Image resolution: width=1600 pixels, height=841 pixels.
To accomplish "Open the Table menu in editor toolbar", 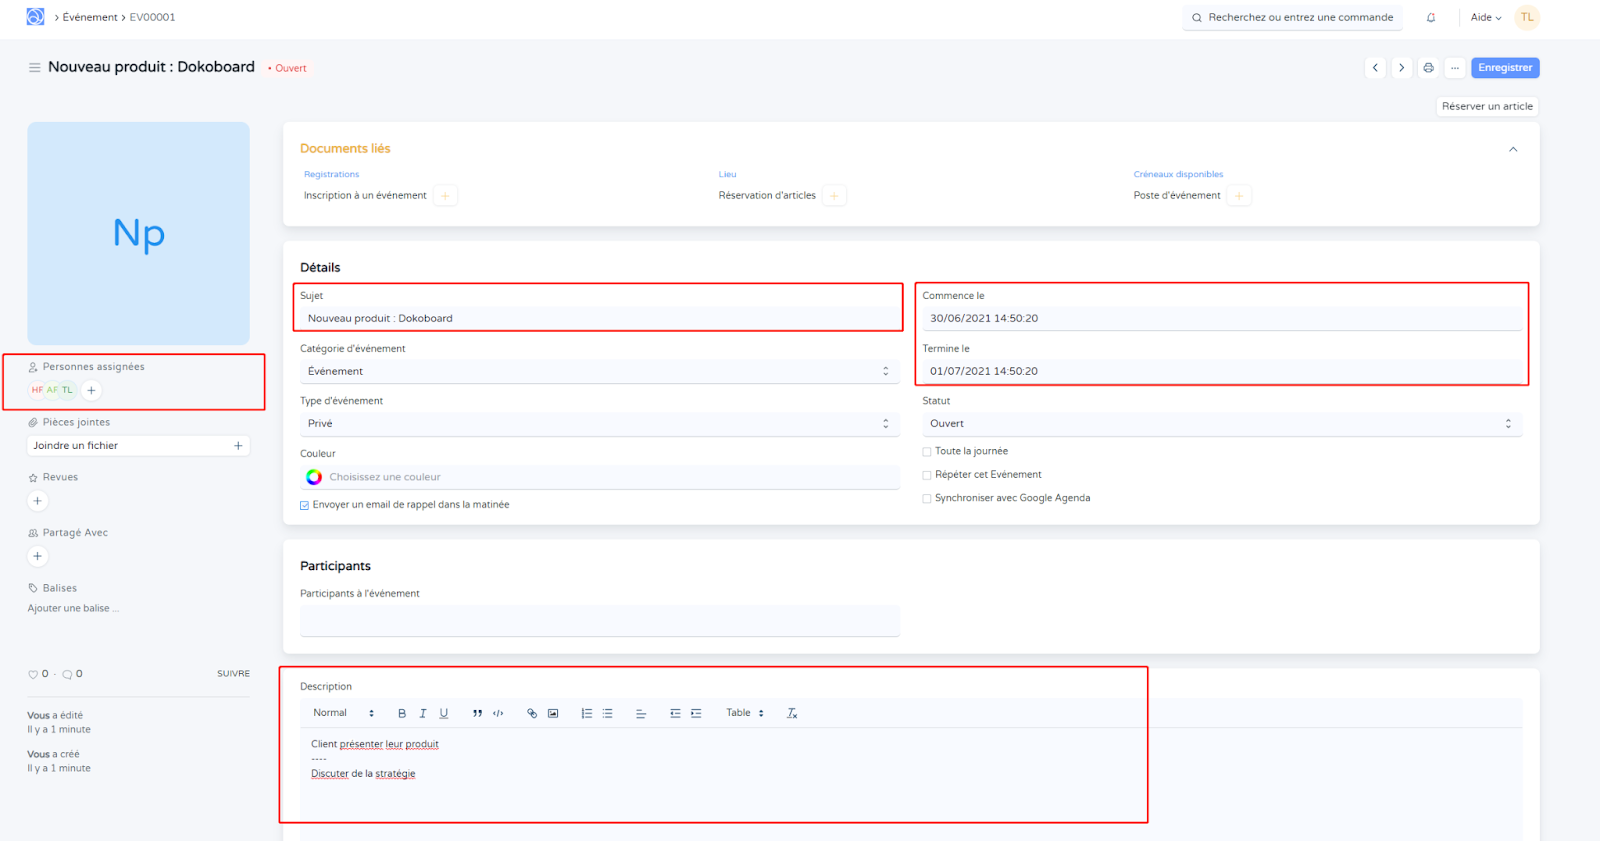I will 744,714.
